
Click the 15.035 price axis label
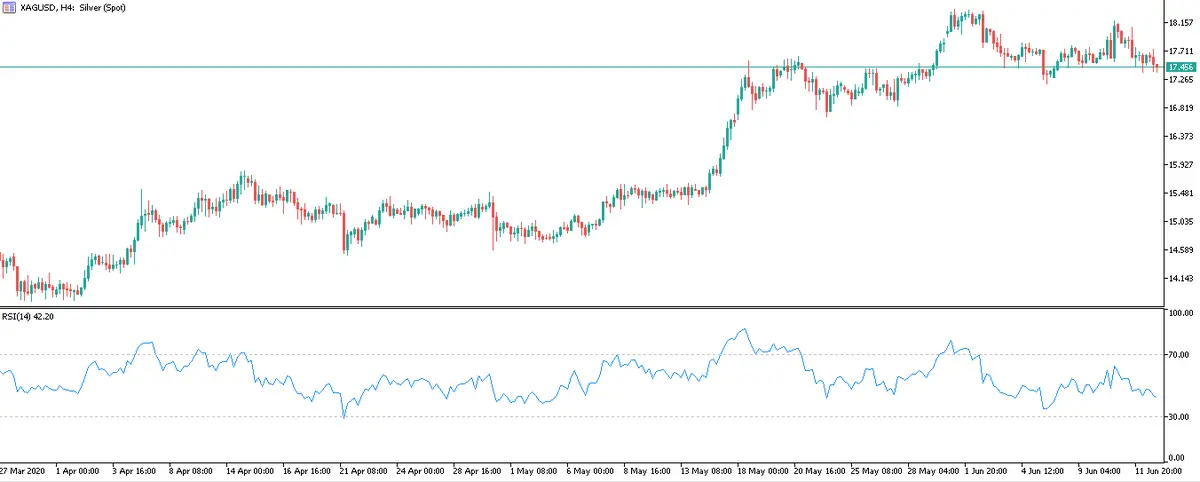click(x=1181, y=221)
